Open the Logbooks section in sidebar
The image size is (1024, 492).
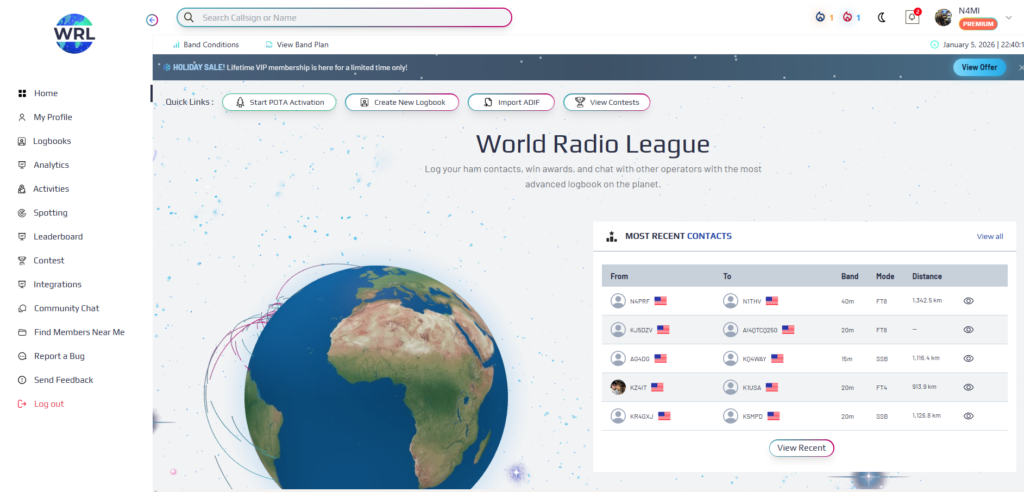[x=52, y=141]
